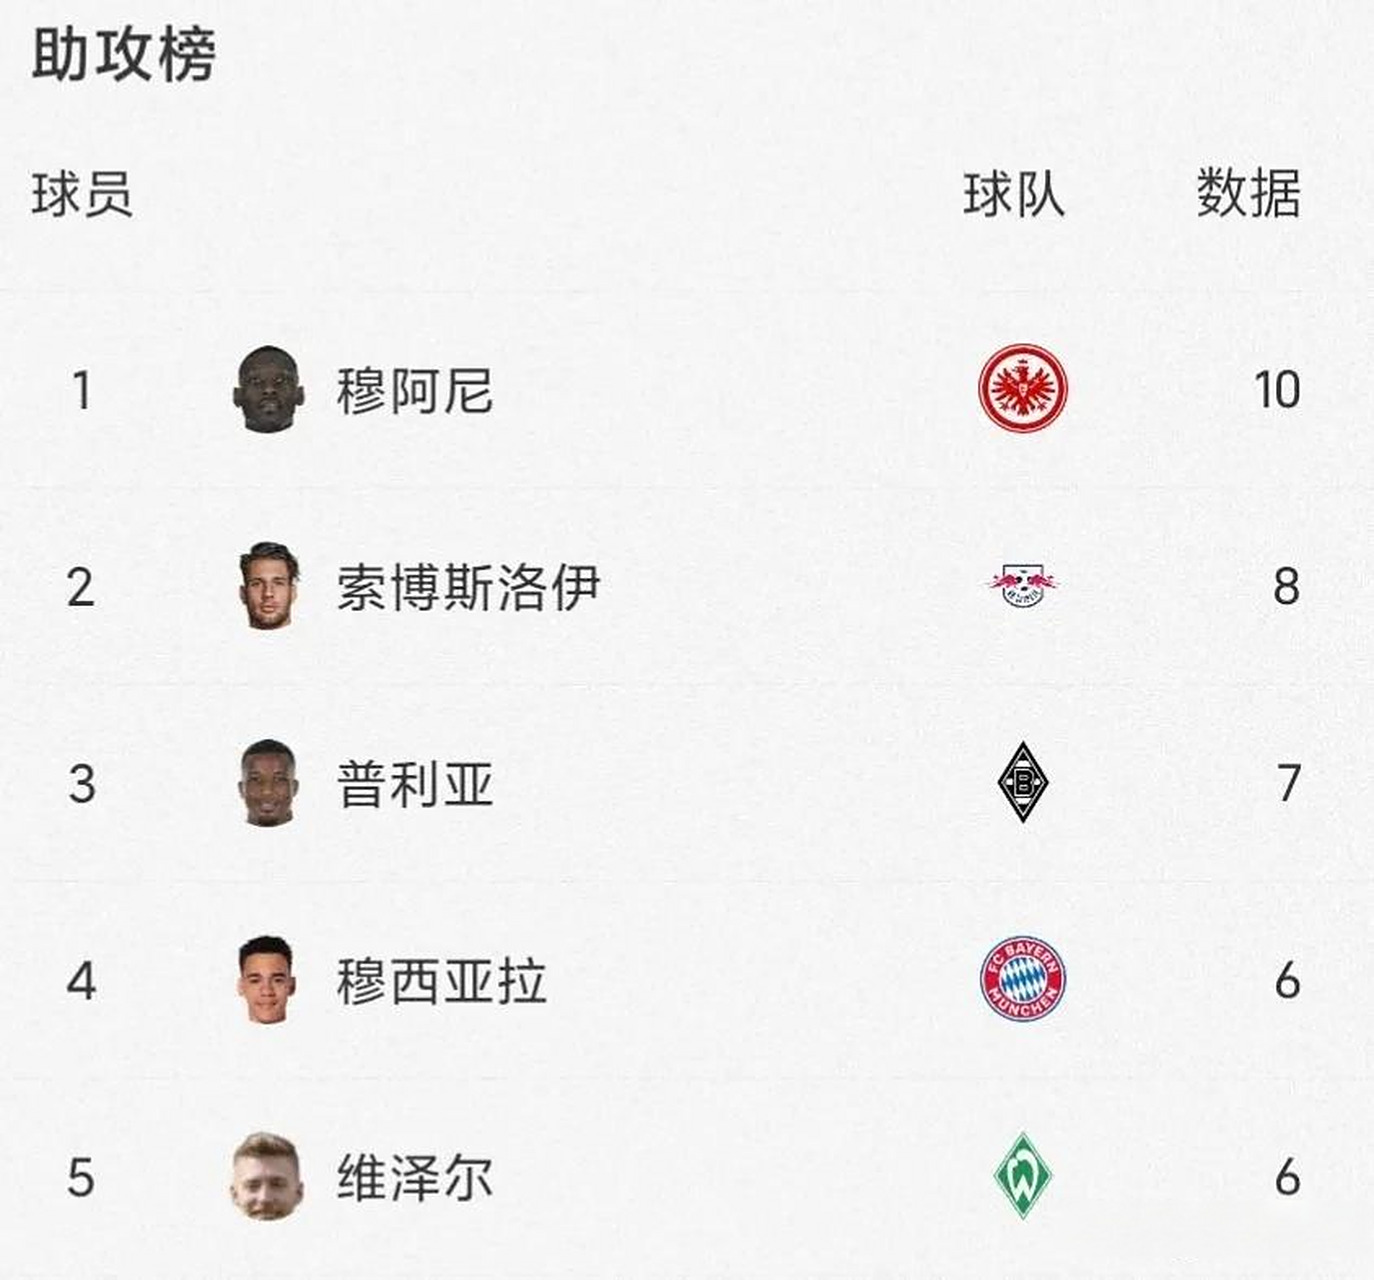
Task: Tap the avatar next to 穆西亚拉
Action: (x=267, y=979)
